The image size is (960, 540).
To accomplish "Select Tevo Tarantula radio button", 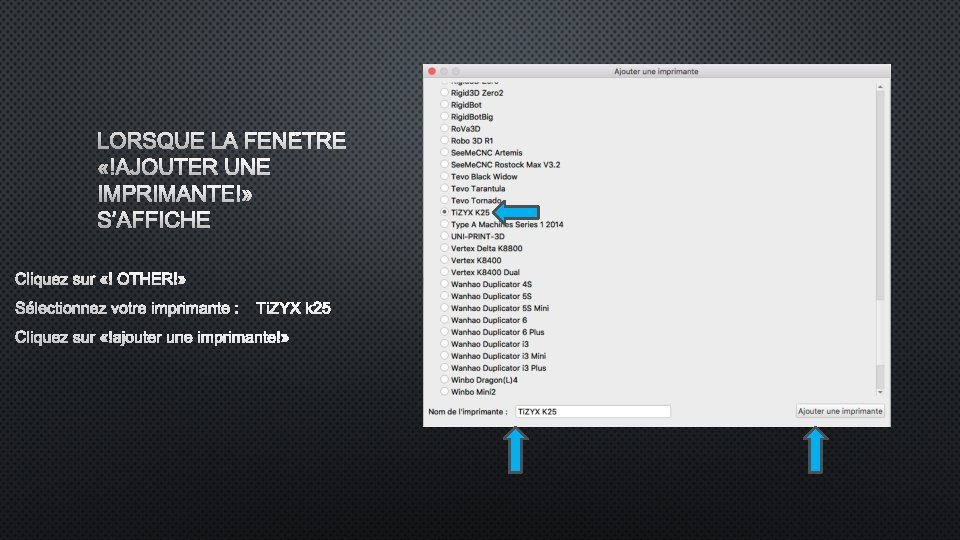I will click(444, 188).
